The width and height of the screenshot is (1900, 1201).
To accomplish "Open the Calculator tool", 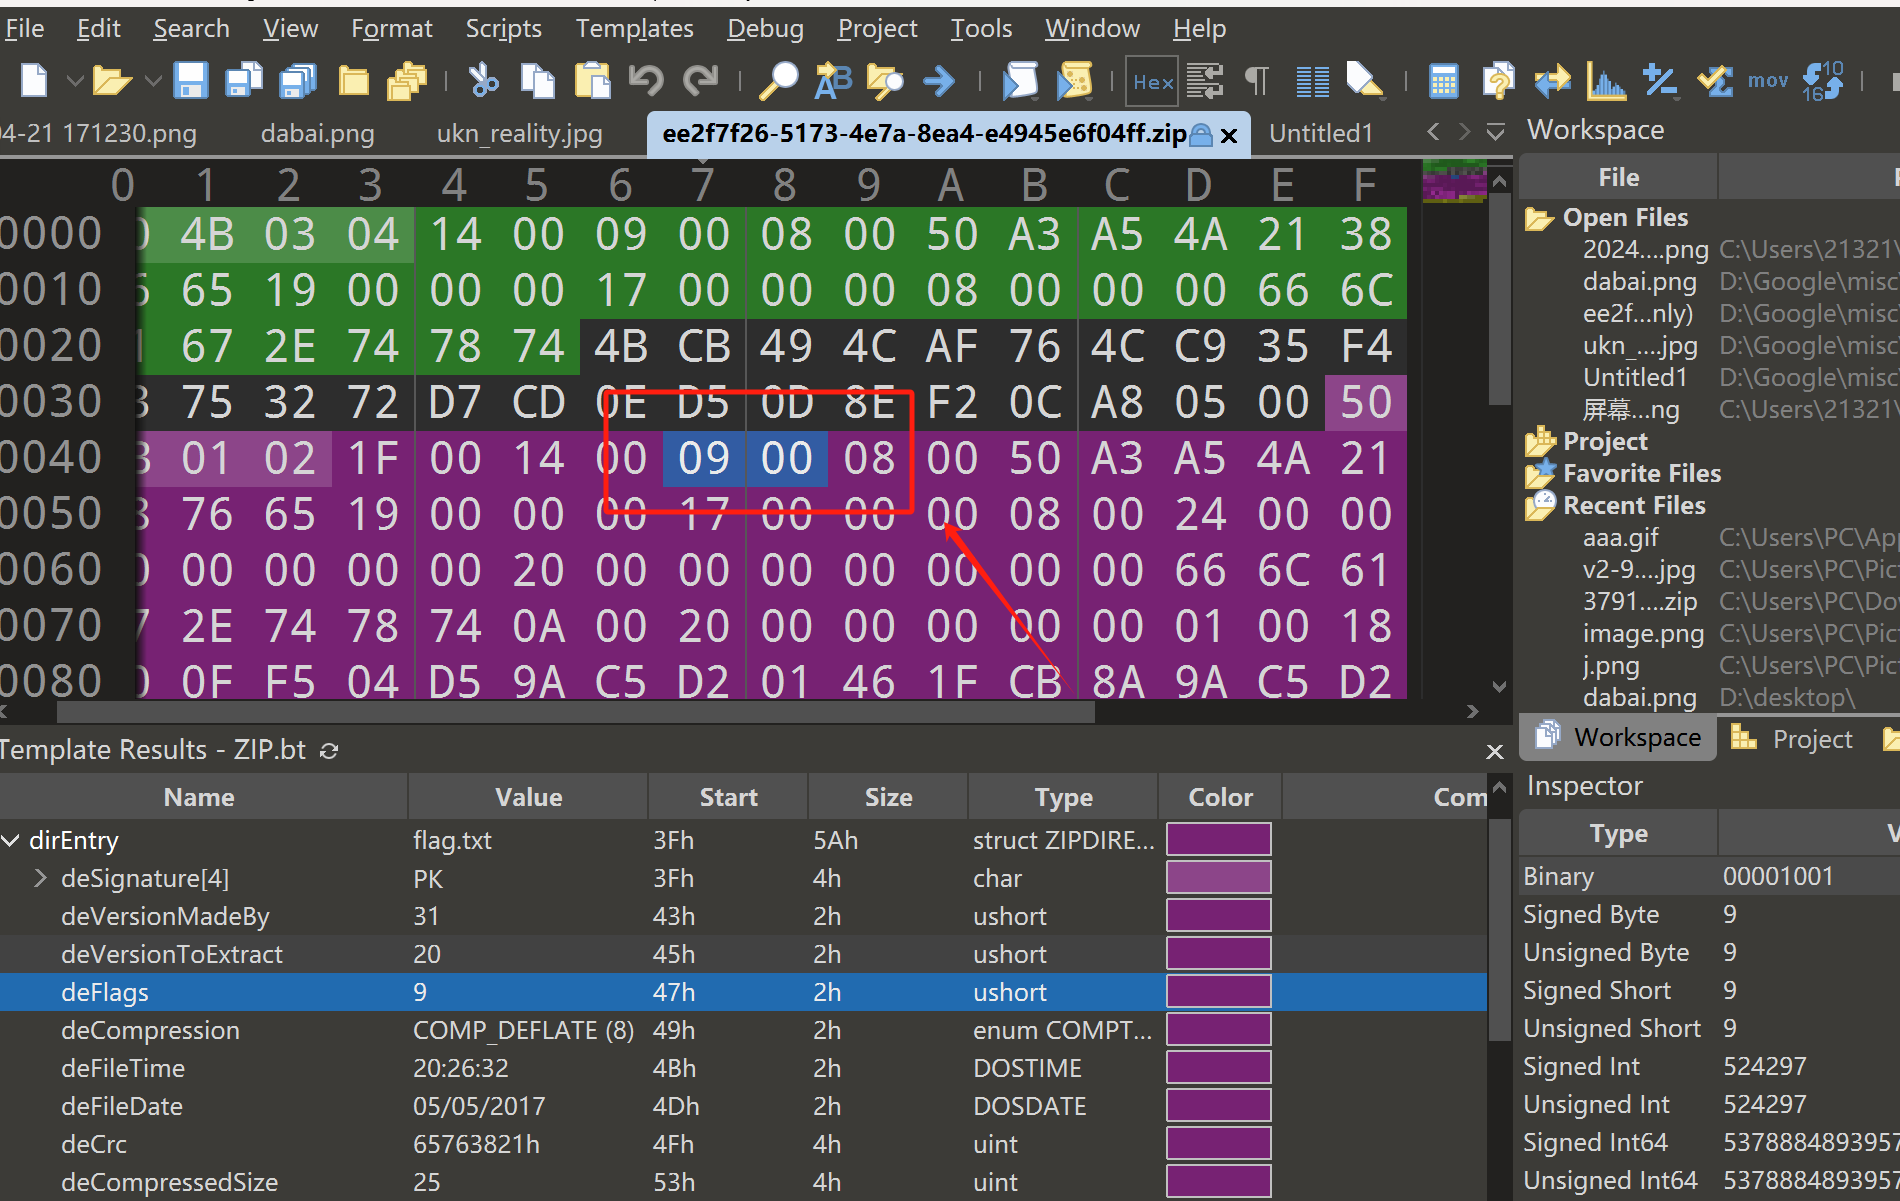I will click(x=1443, y=81).
